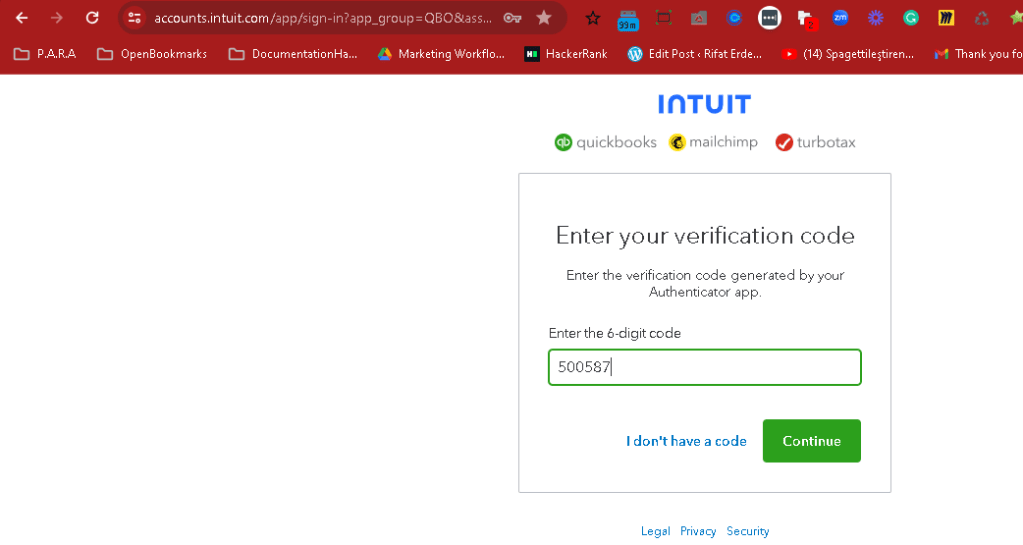Bookmark this tab with the filled star
The height and width of the screenshot is (545, 1023).
543,18
